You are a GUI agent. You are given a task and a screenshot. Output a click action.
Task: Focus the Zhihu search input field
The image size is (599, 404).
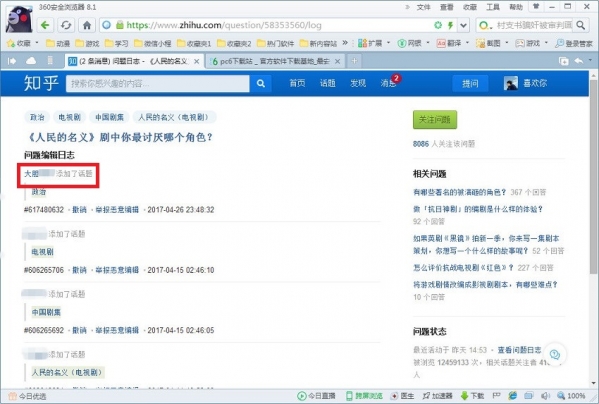click(x=158, y=83)
